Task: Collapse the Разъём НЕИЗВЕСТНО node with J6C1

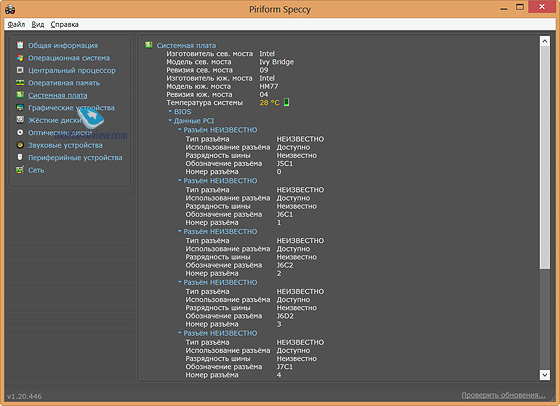Action: point(180,180)
